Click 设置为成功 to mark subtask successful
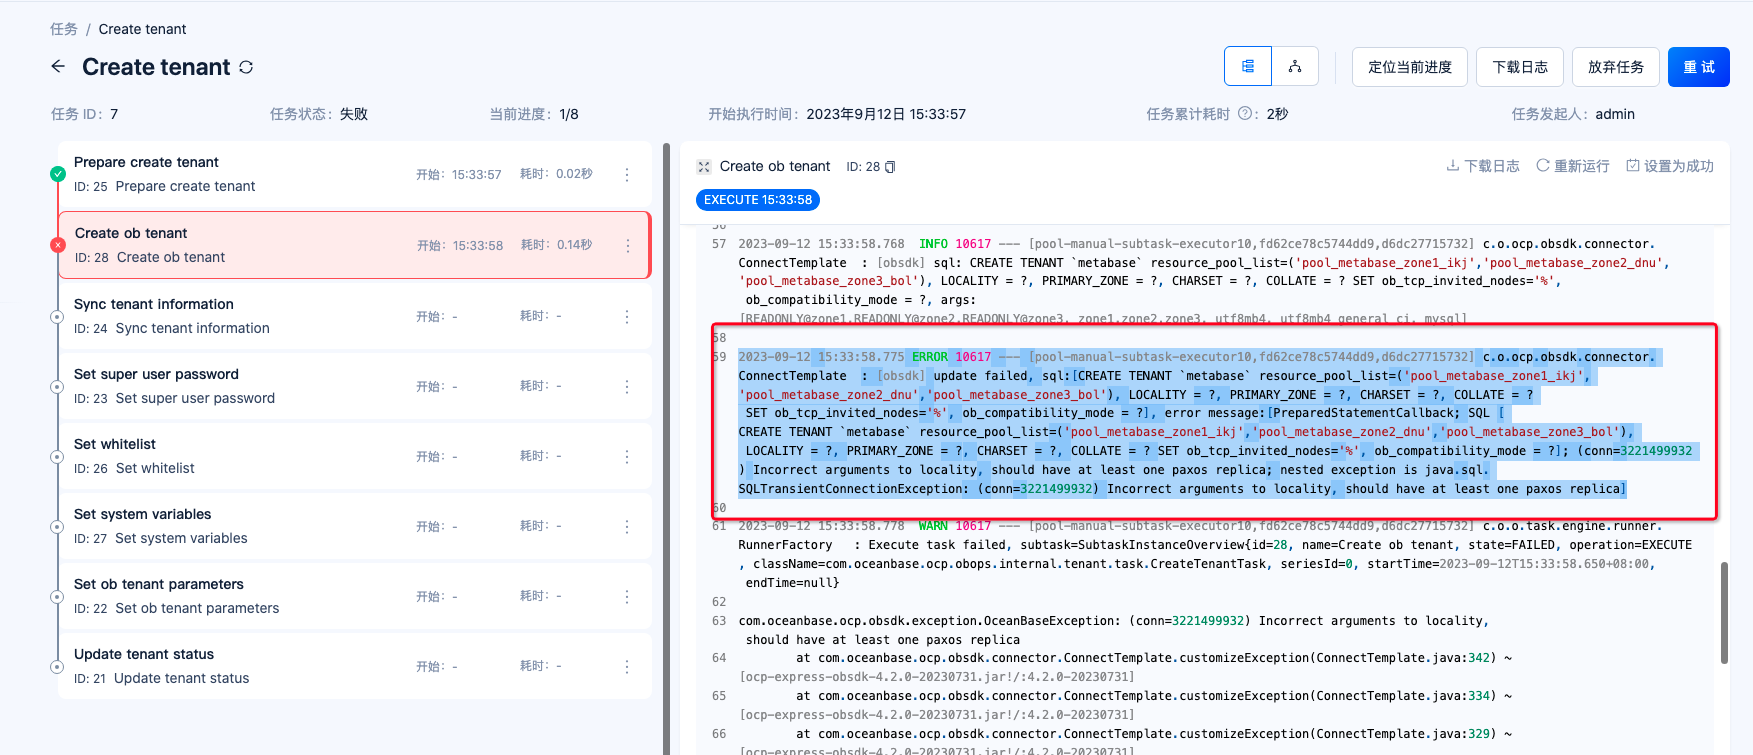The height and width of the screenshot is (755, 1753). pos(1670,166)
